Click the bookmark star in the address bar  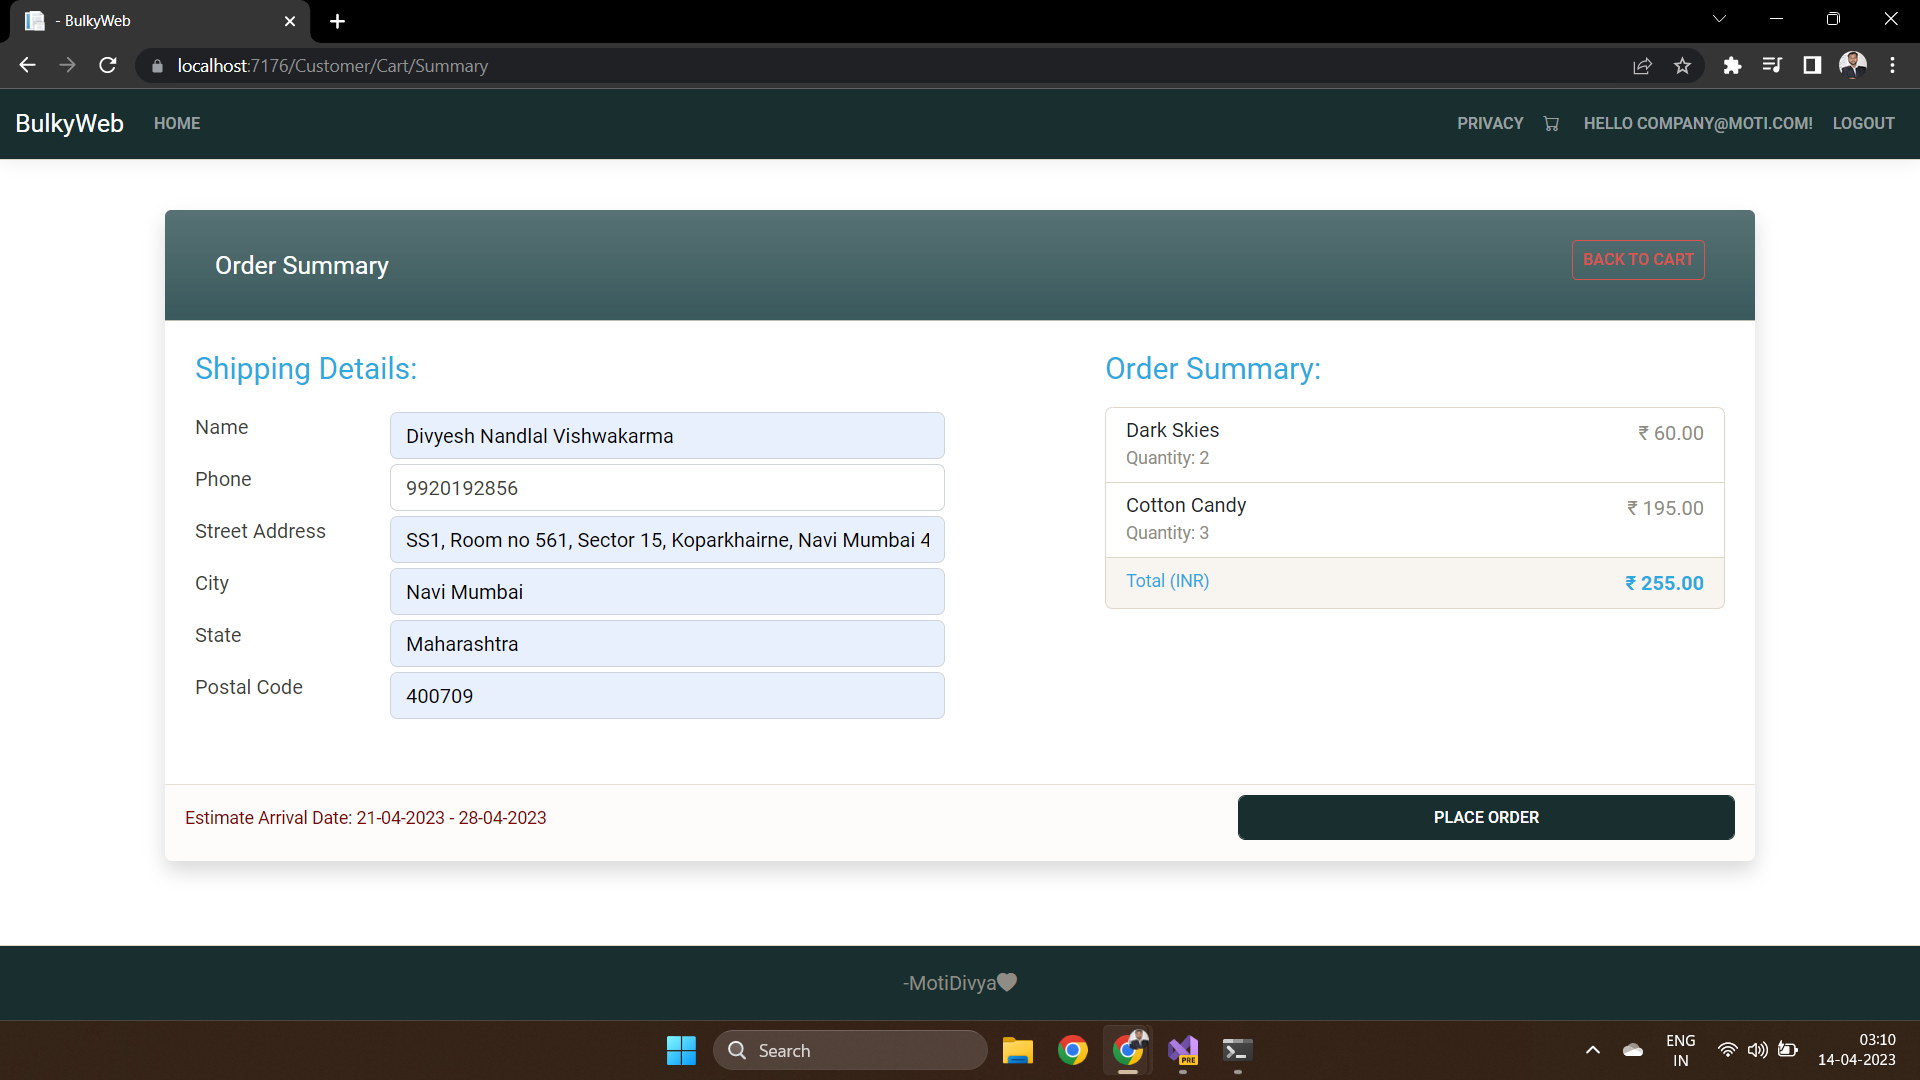click(1682, 65)
